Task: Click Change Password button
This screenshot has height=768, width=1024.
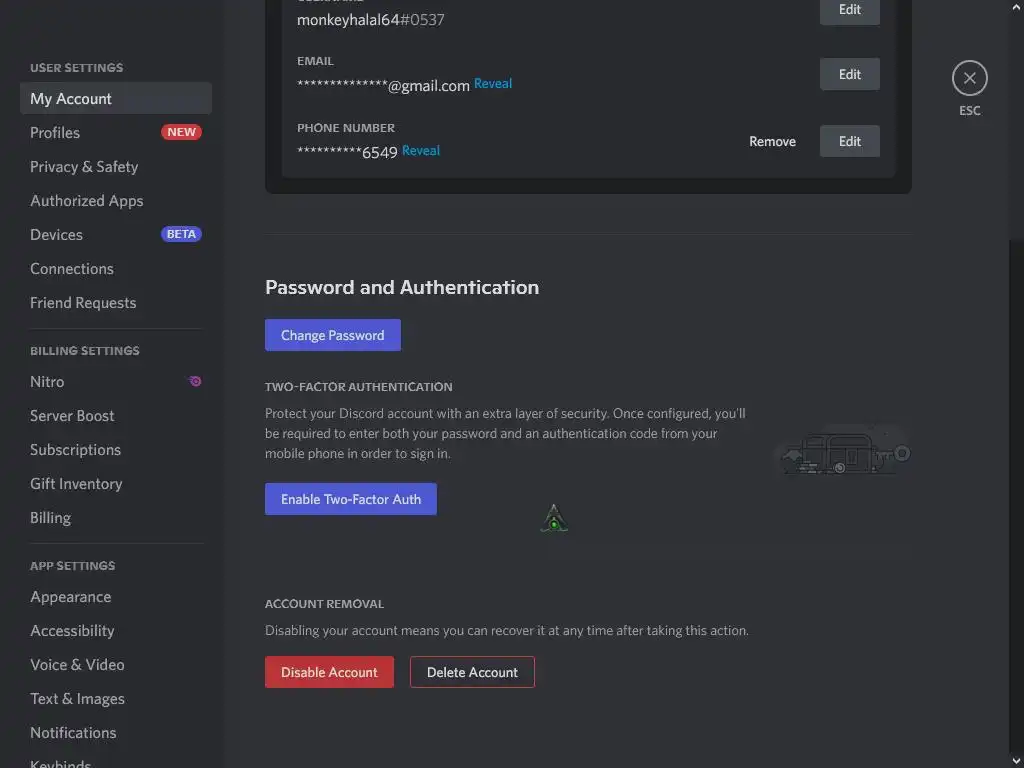Action: (332, 335)
